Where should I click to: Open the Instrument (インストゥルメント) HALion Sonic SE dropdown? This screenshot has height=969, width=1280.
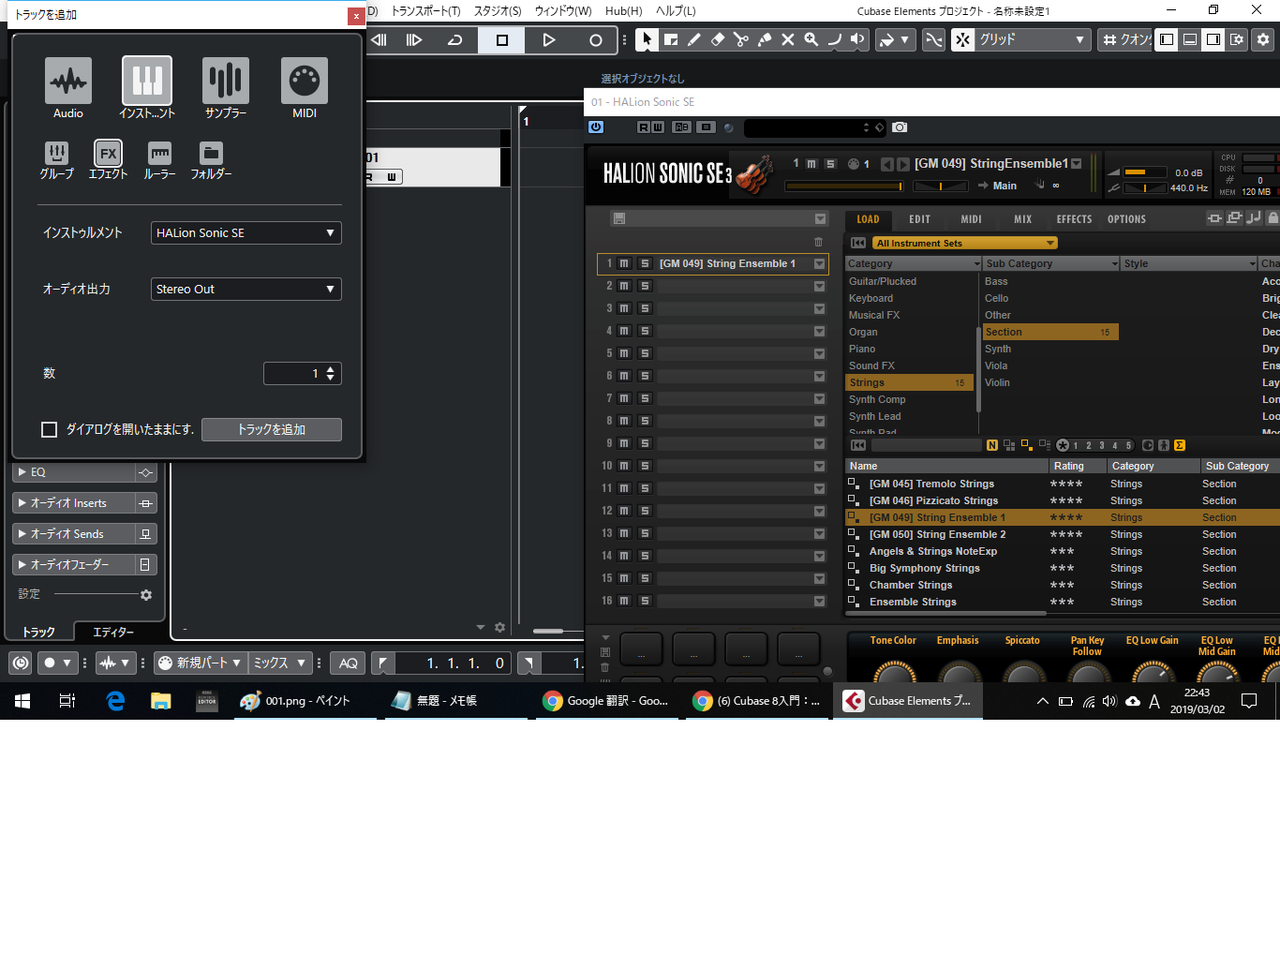246,233
